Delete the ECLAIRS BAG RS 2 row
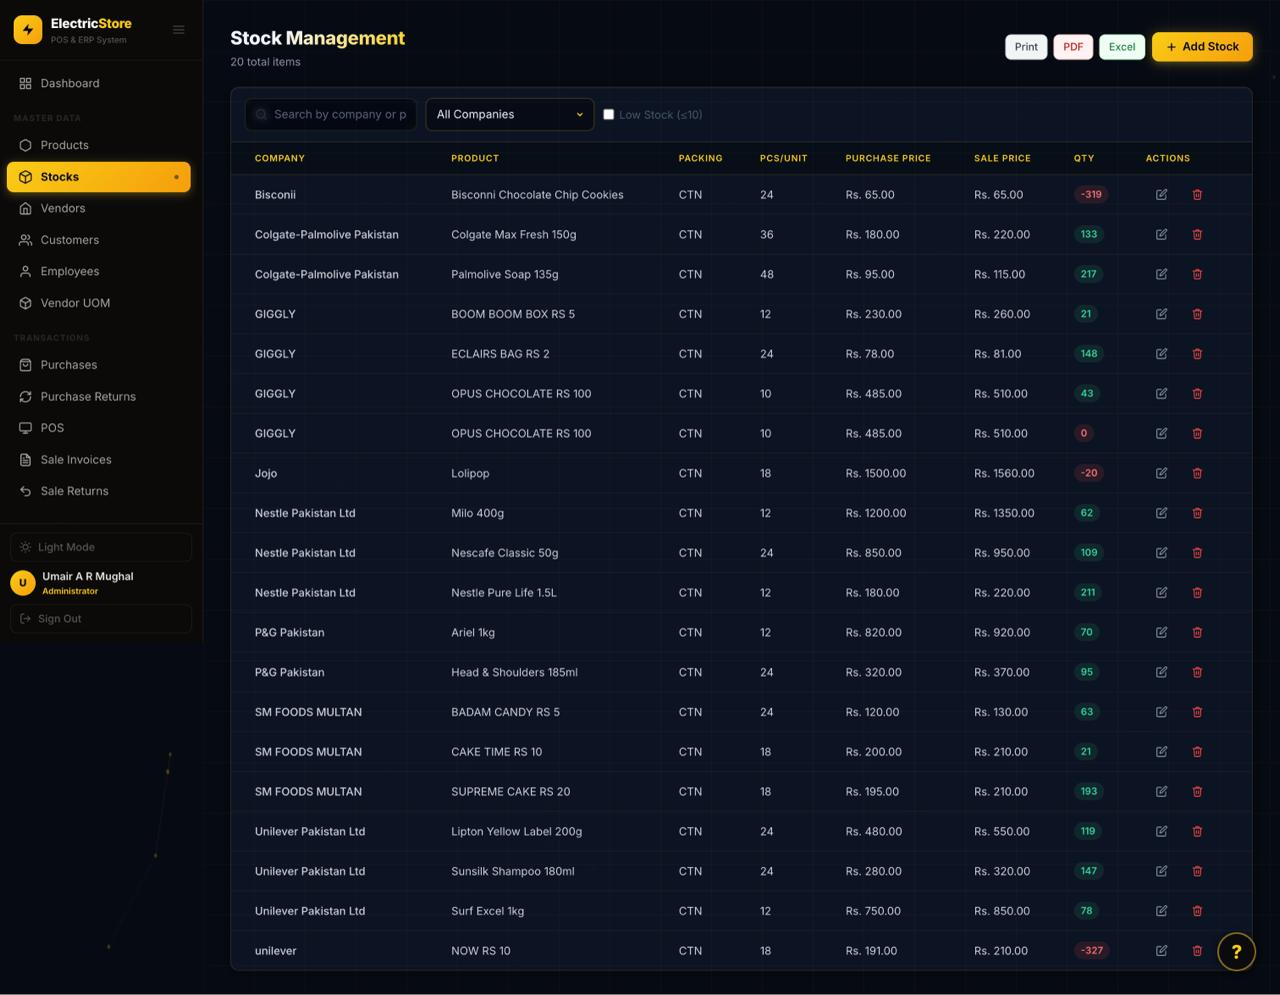Image resolution: width=1280 pixels, height=995 pixels. tap(1197, 354)
